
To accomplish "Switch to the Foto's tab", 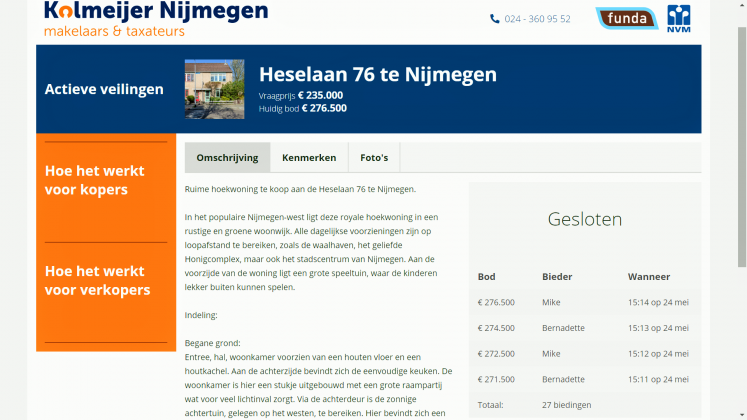I will (374, 158).
